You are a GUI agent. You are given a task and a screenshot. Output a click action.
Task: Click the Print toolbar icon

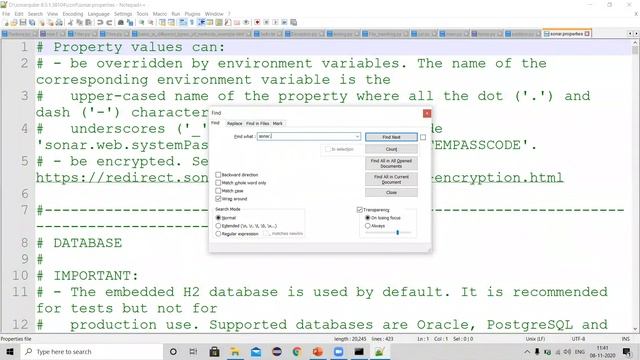click(59, 22)
